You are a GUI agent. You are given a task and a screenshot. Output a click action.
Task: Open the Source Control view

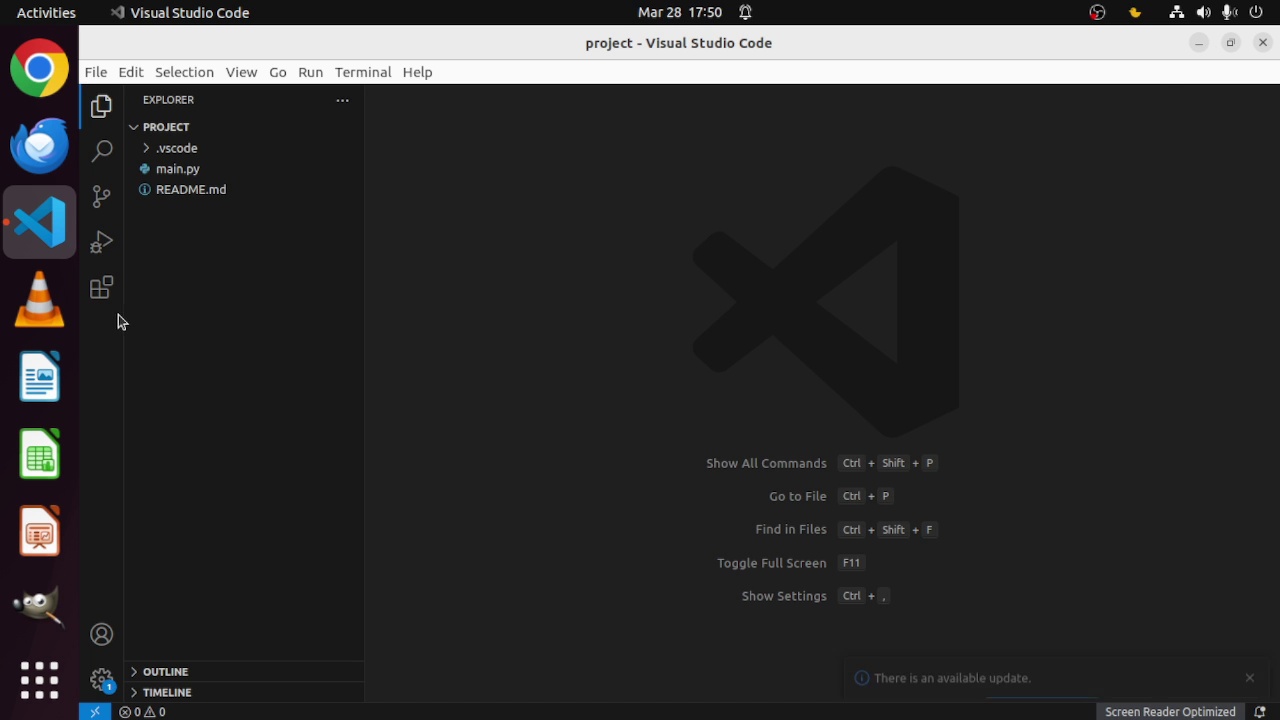click(101, 196)
